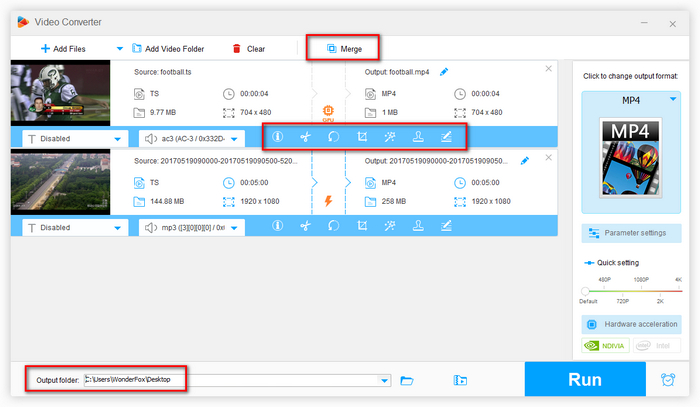The image size is (700, 407).
Task: Open output folder via folder icon
Action: click(407, 380)
